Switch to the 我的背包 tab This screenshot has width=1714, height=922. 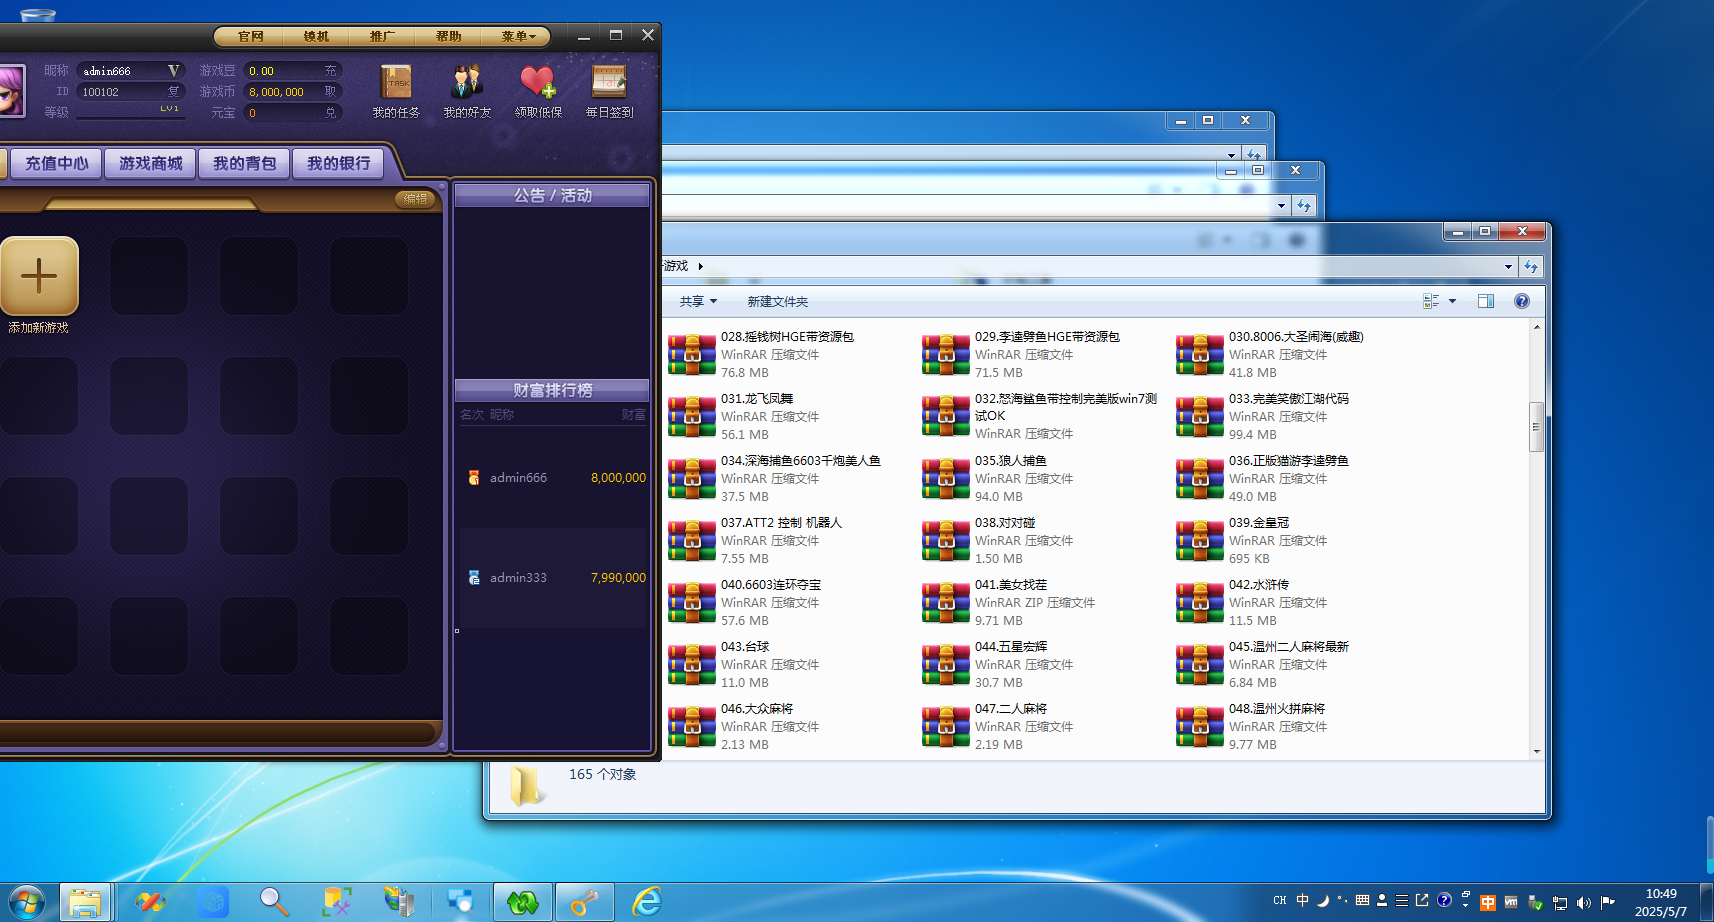(x=245, y=163)
